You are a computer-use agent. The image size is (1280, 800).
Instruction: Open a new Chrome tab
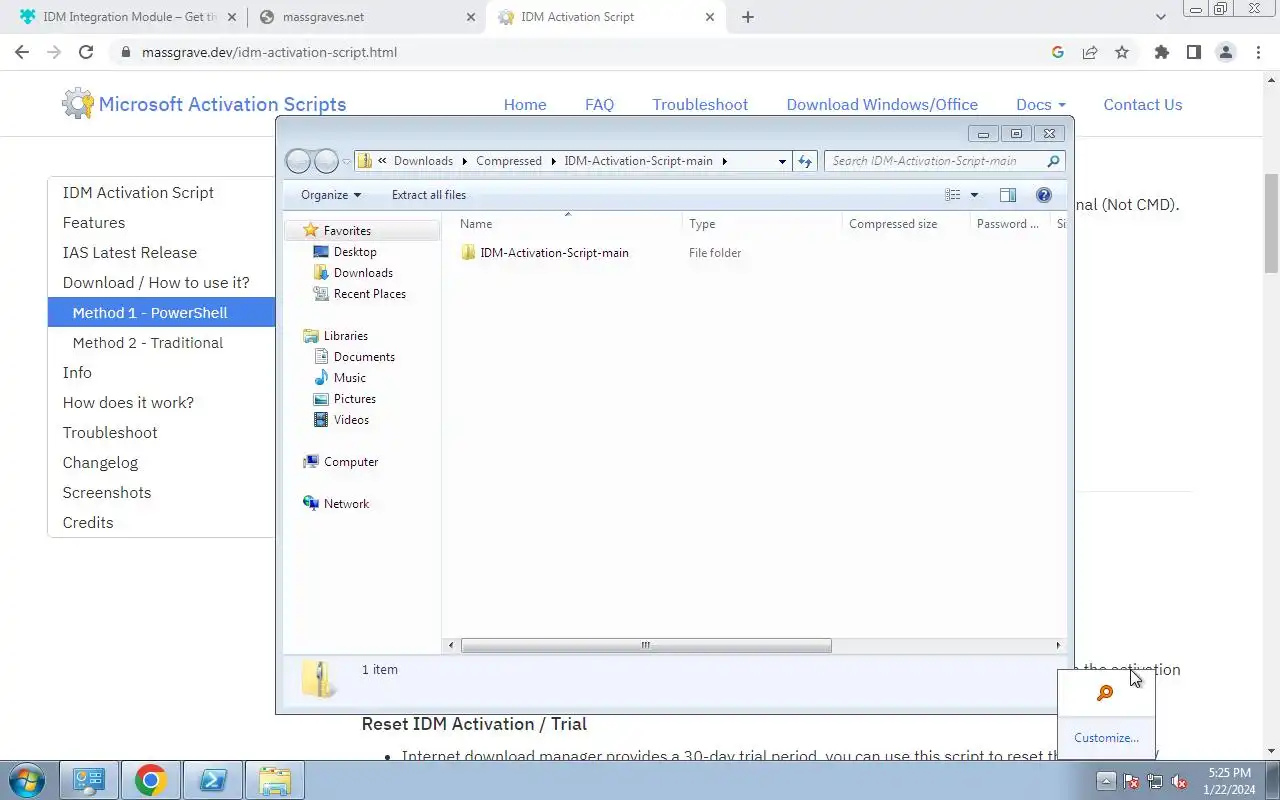(748, 17)
